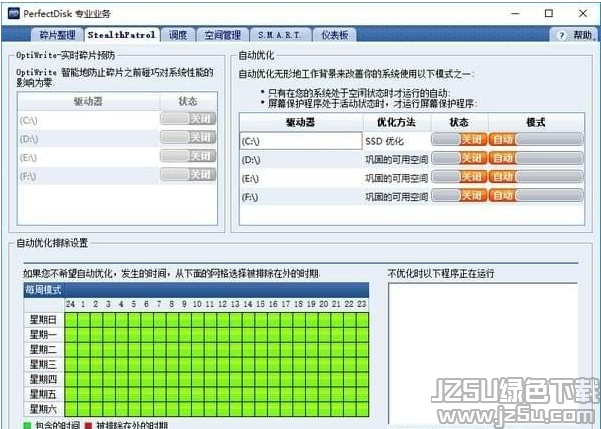Open the 调度 tab
Screen dimensions: 601x429
(x=178, y=35)
